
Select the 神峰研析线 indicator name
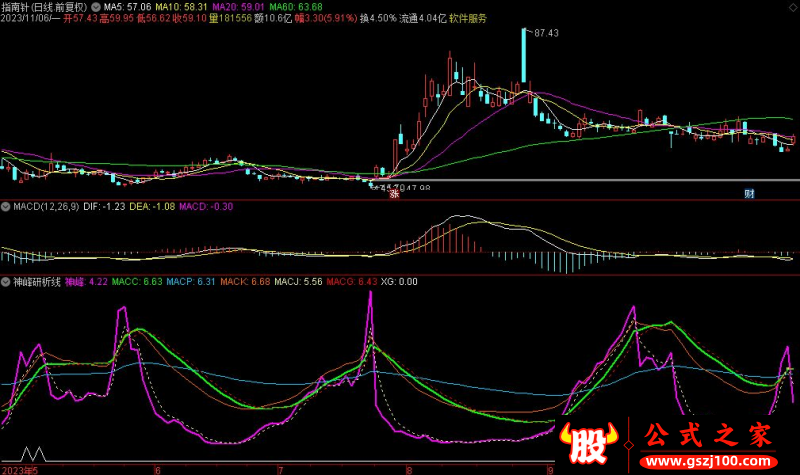tap(37, 282)
